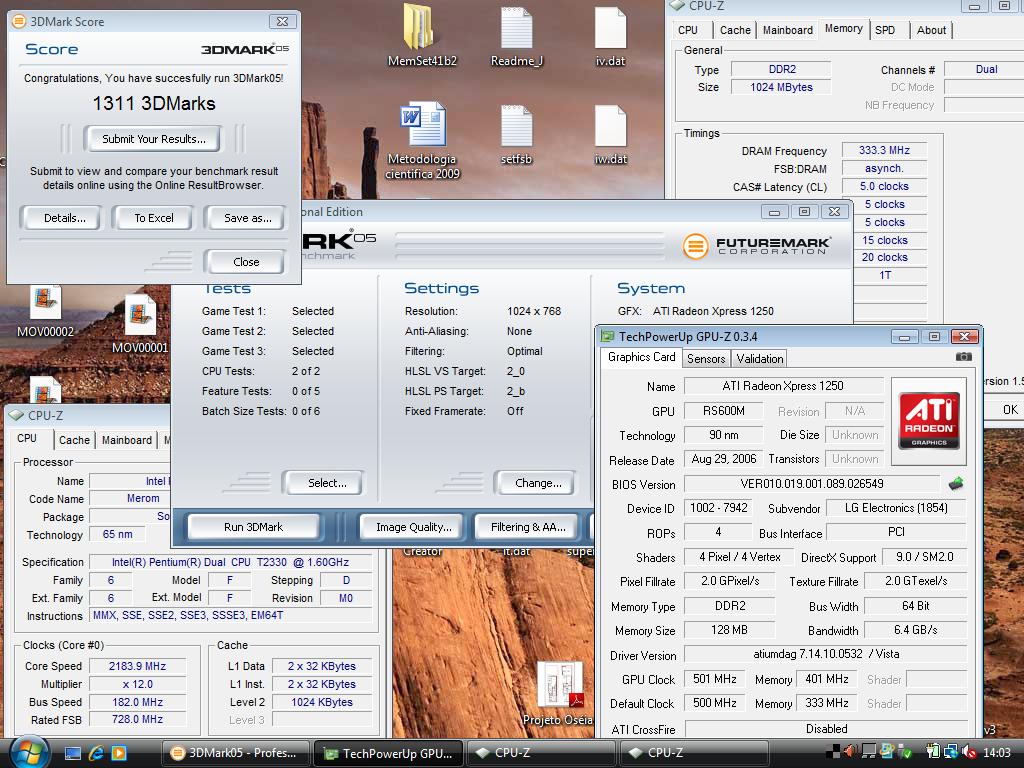This screenshot has width=1024, height=768.
Task: Click the 1311 3DMarks score text
Action: tap(154, 103)
